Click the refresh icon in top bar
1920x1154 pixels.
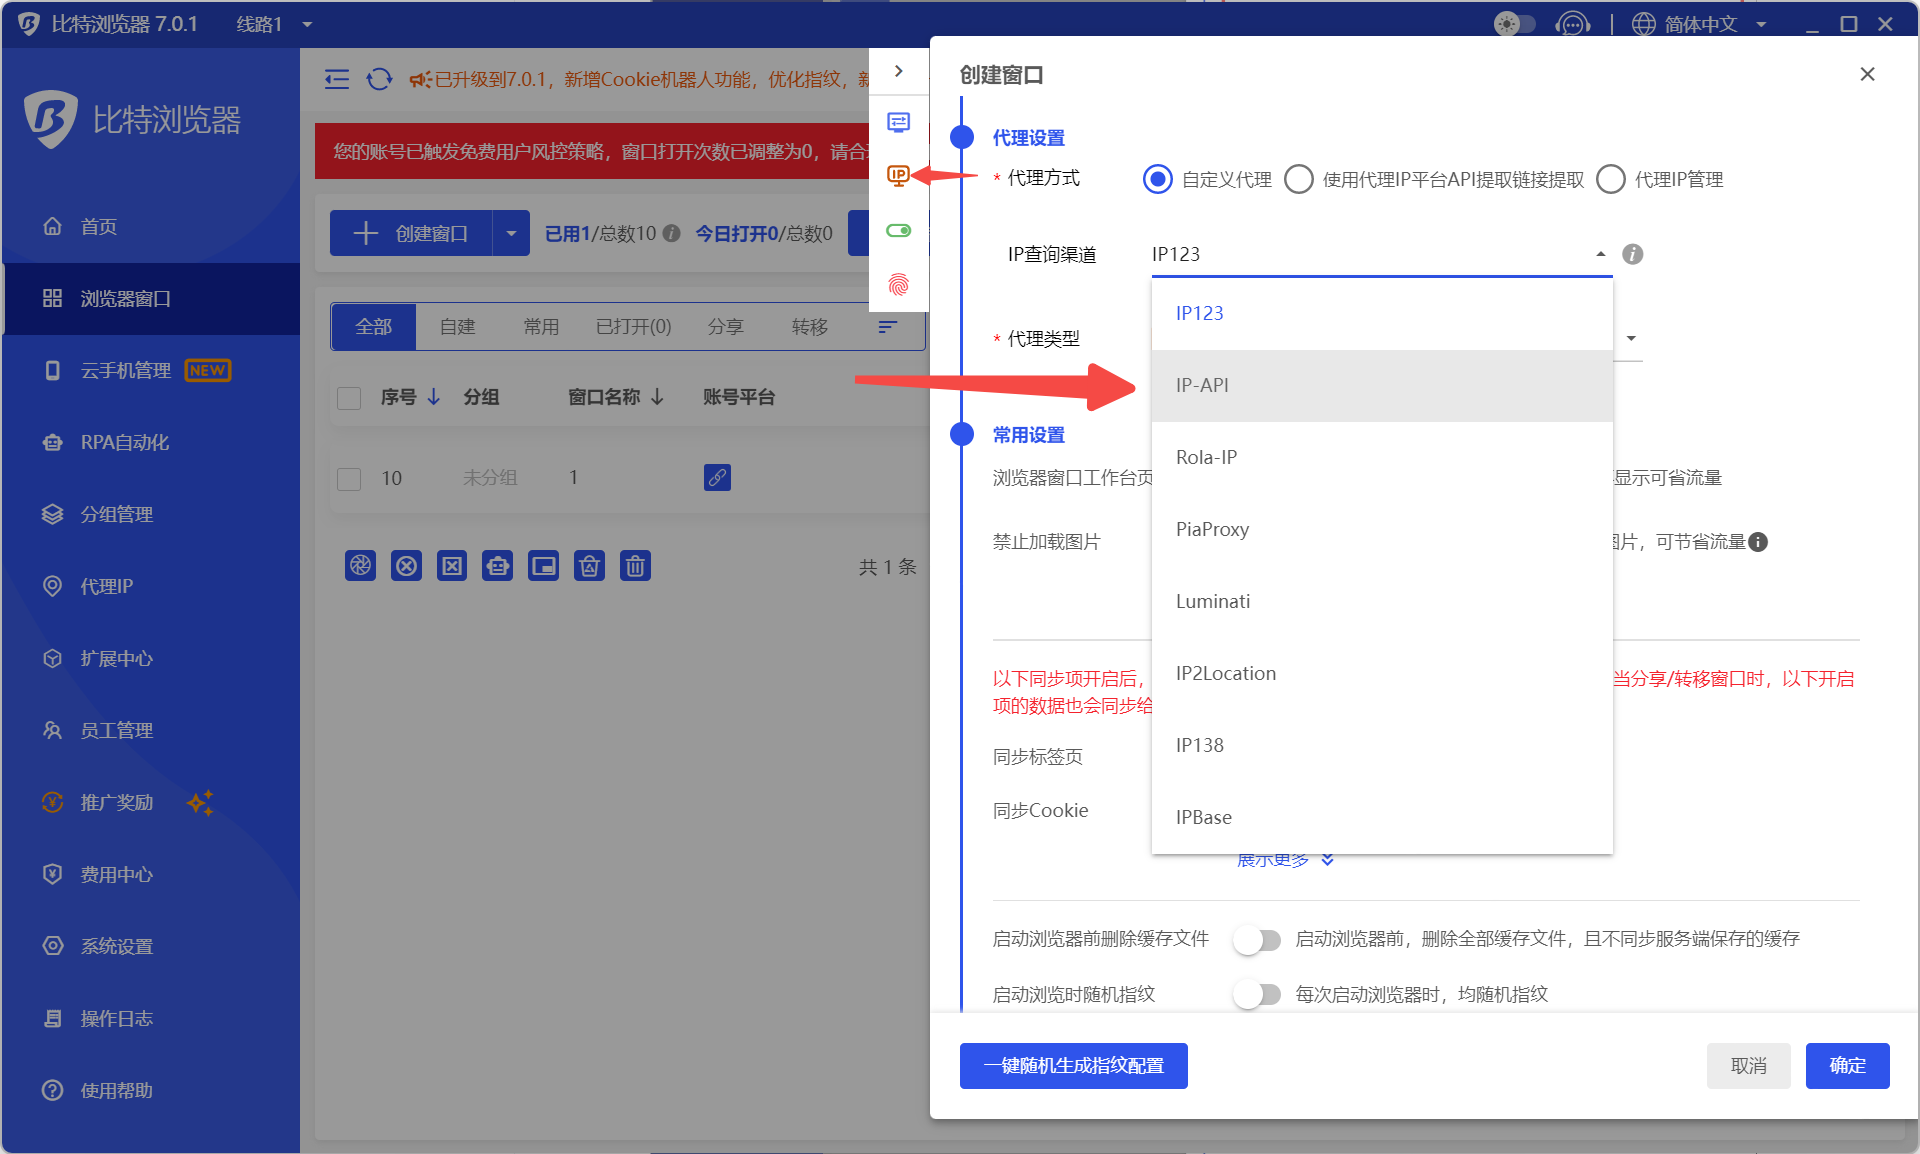coord(379,79)
